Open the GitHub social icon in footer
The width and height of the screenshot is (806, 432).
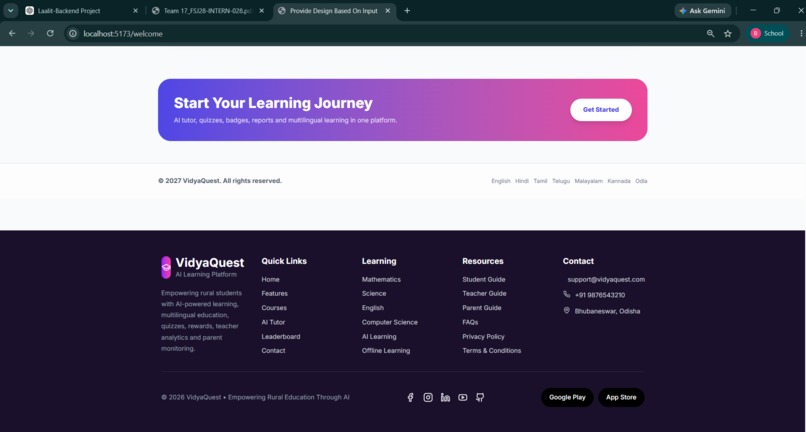coord(480,397)
